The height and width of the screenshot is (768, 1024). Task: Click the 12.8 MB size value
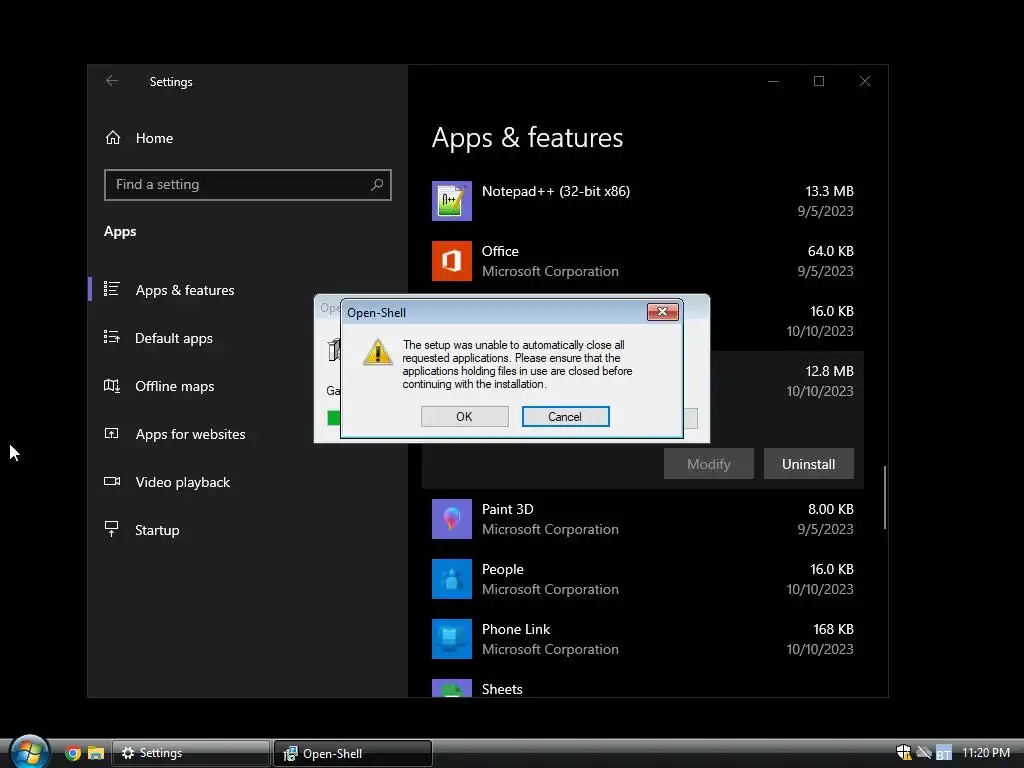[x=829, y=371]
